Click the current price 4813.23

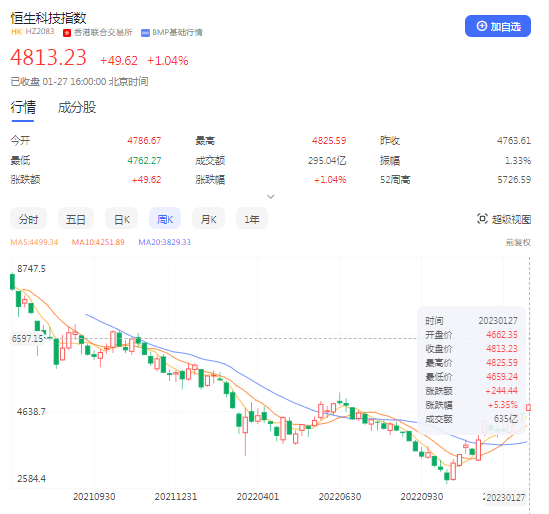48,57
